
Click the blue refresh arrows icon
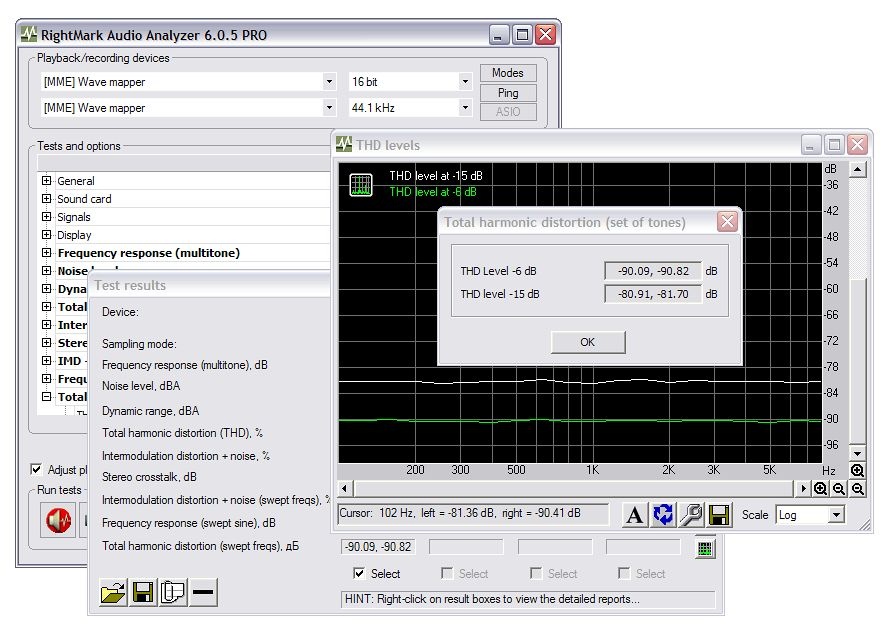[663, 515]
